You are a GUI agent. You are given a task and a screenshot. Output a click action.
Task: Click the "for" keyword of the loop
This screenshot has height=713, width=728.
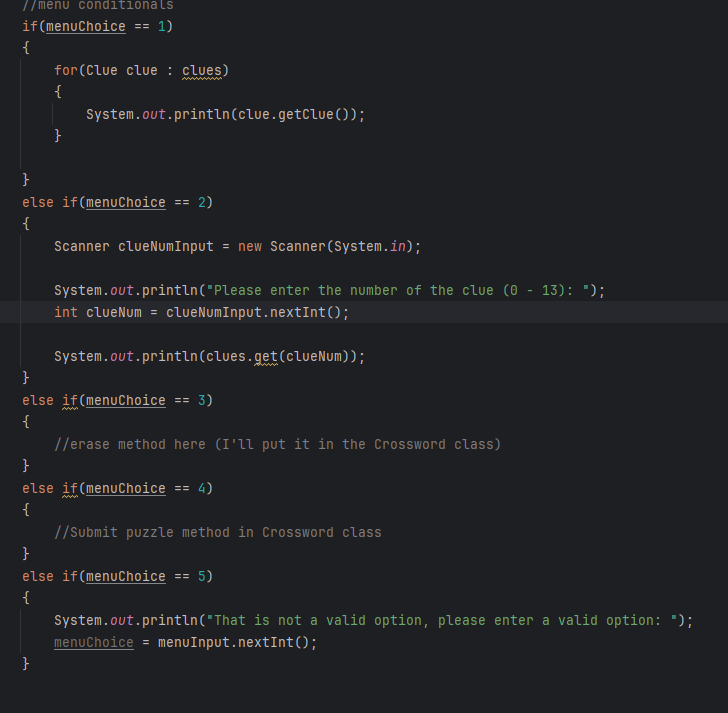65,70
